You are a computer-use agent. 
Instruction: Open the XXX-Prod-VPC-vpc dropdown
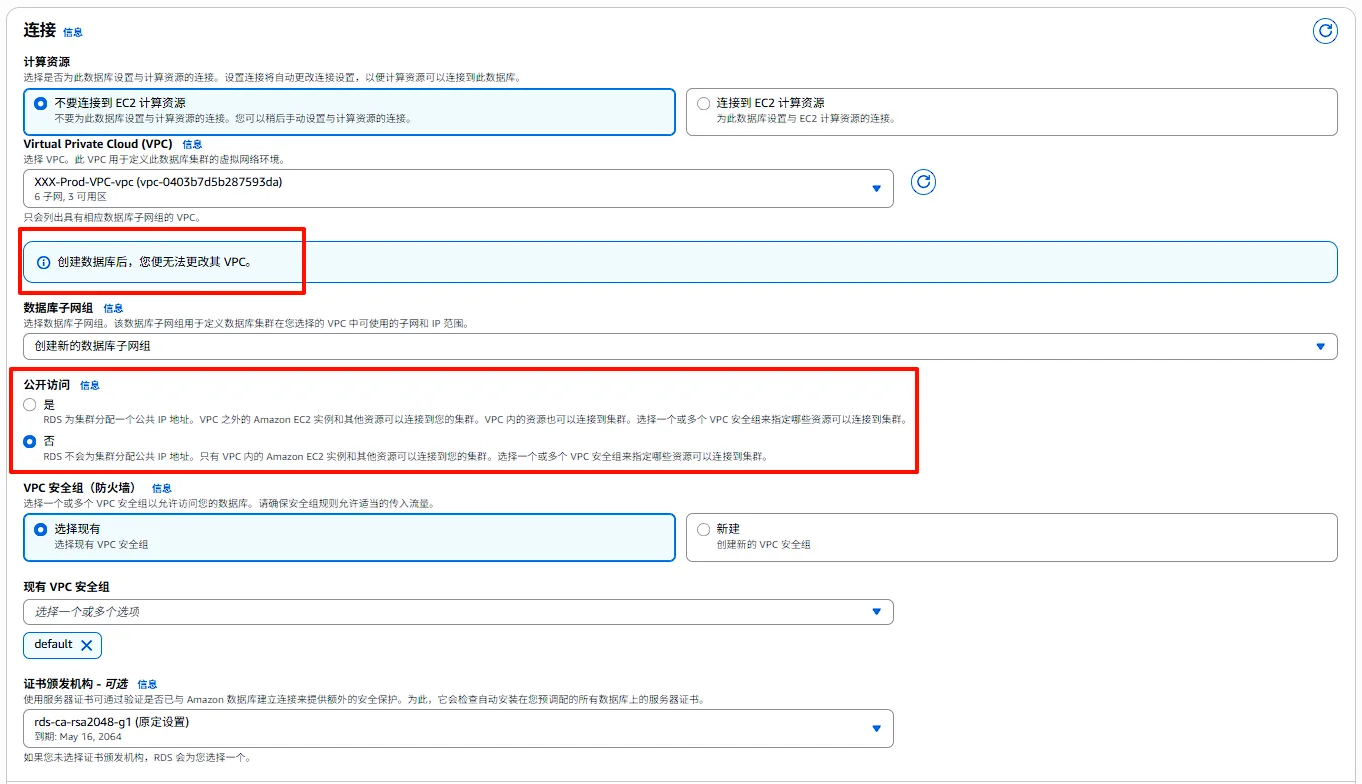(458, 188)
